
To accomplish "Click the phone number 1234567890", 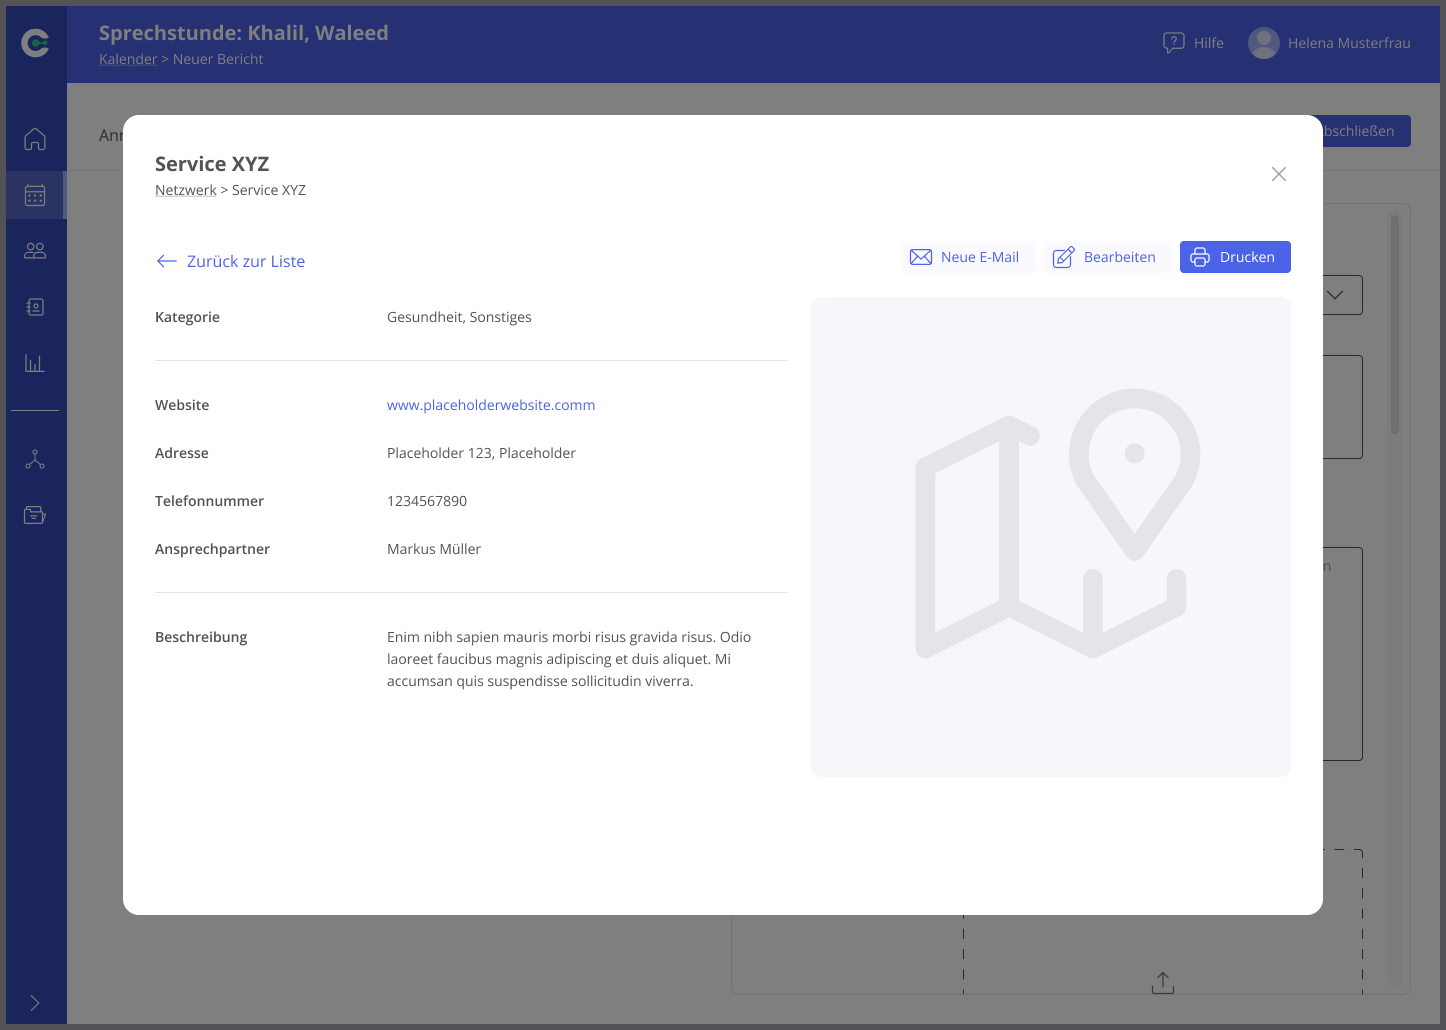I will [x=427, y=501].
